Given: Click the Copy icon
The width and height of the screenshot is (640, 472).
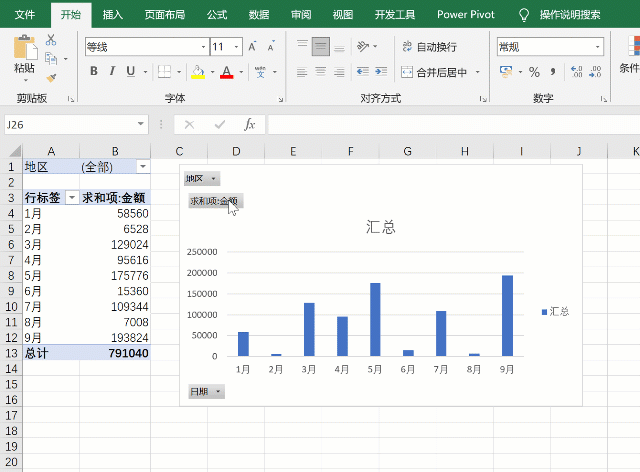Looking at the screenshot, I should click(x=51, y=59).
